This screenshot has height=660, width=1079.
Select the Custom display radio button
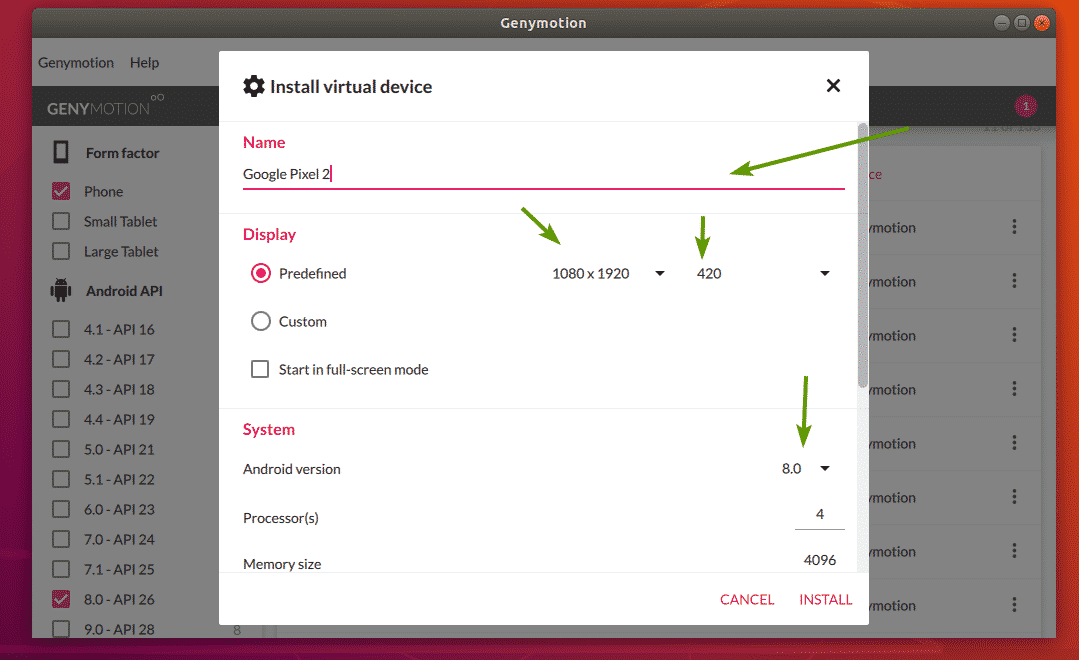pyautogui.click(x=261, y=321)
